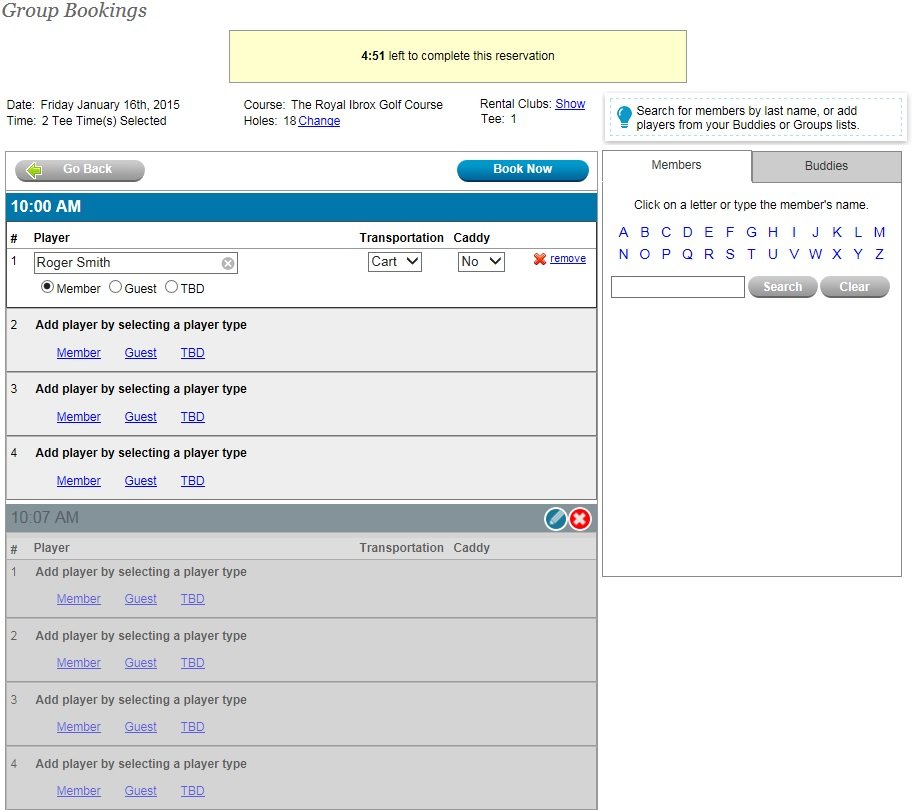Select the TBD radio button
Image resolution: width=913 pixels, height=810 pixels.
click(x=172, y=288)
